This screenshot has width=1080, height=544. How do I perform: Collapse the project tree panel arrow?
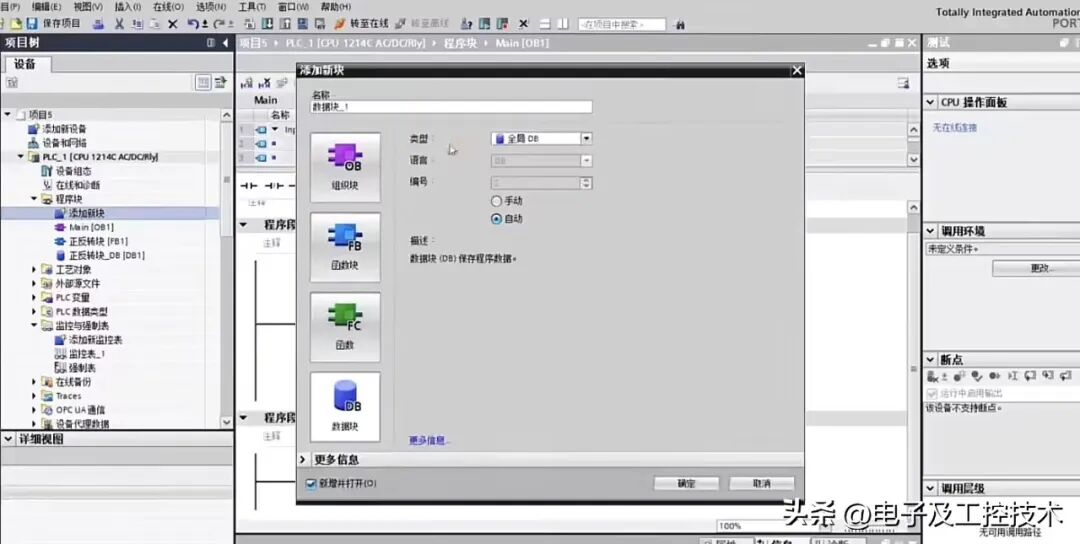(x=225, y=43)
